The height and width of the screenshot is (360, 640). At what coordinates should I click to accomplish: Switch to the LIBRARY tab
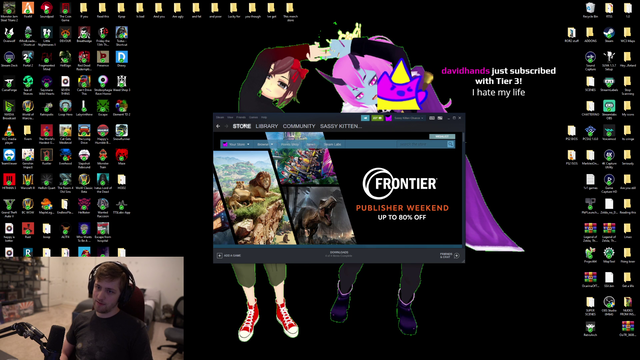[x=267, y=126]
